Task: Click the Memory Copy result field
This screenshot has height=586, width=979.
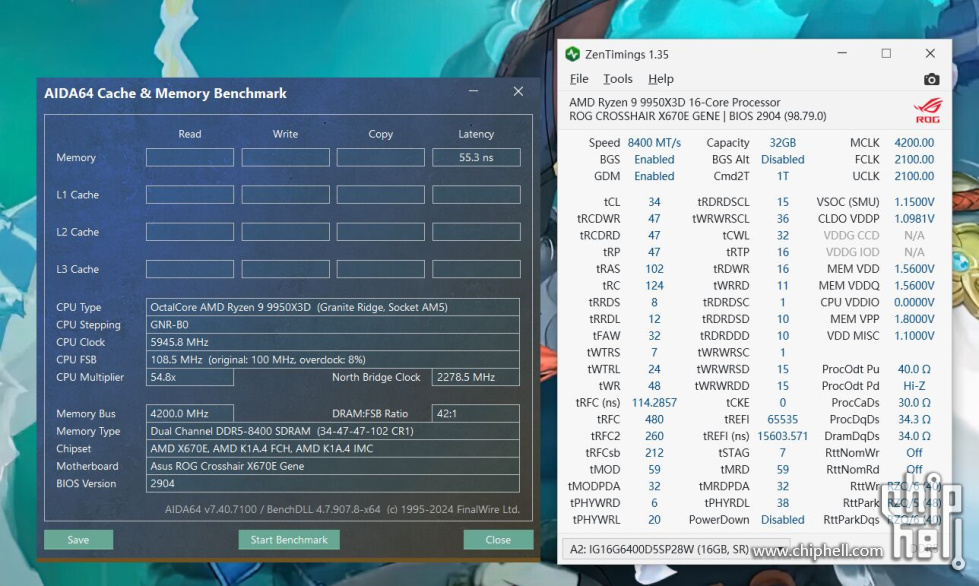Action: (380, 157)
